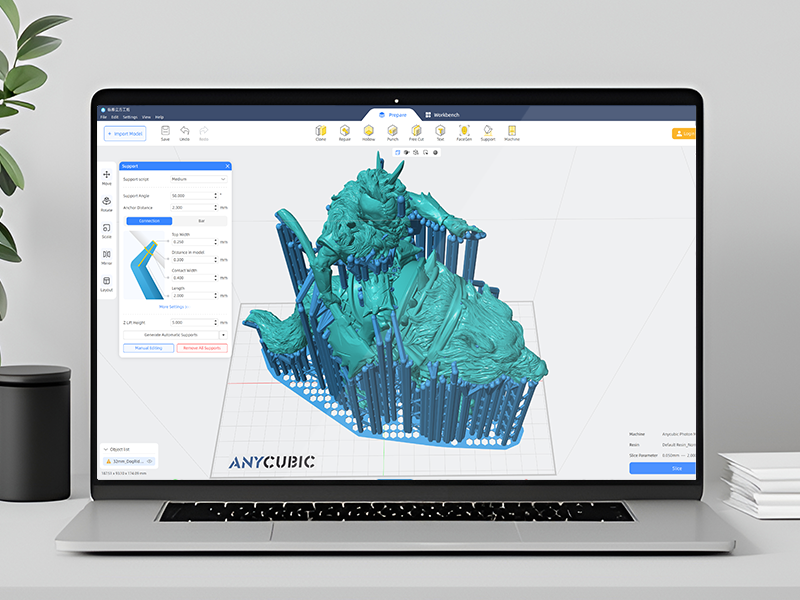Open the Hollow tool

368,133
